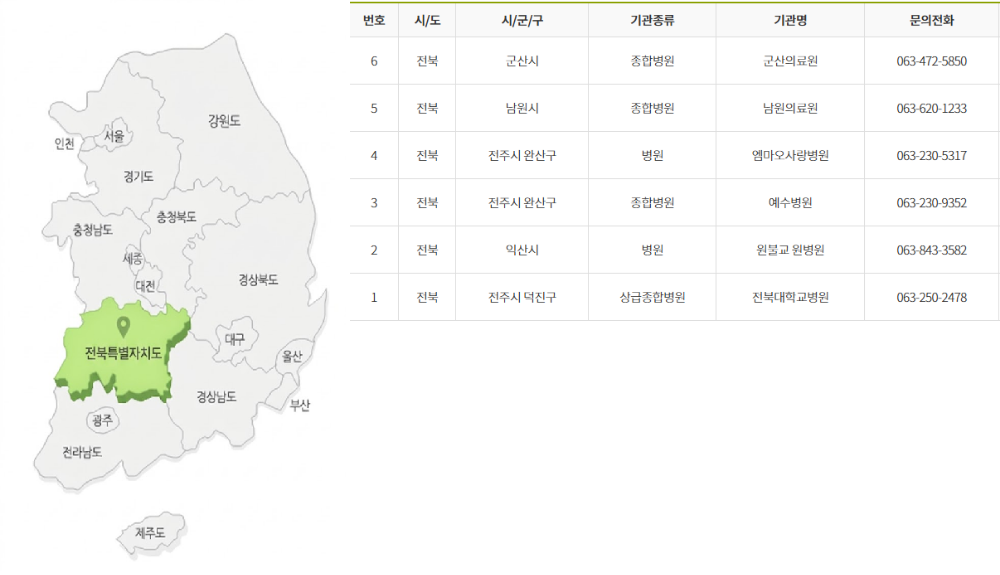
Task: Pick 충청남도 region on the map
Action: [x=92, y=229]
